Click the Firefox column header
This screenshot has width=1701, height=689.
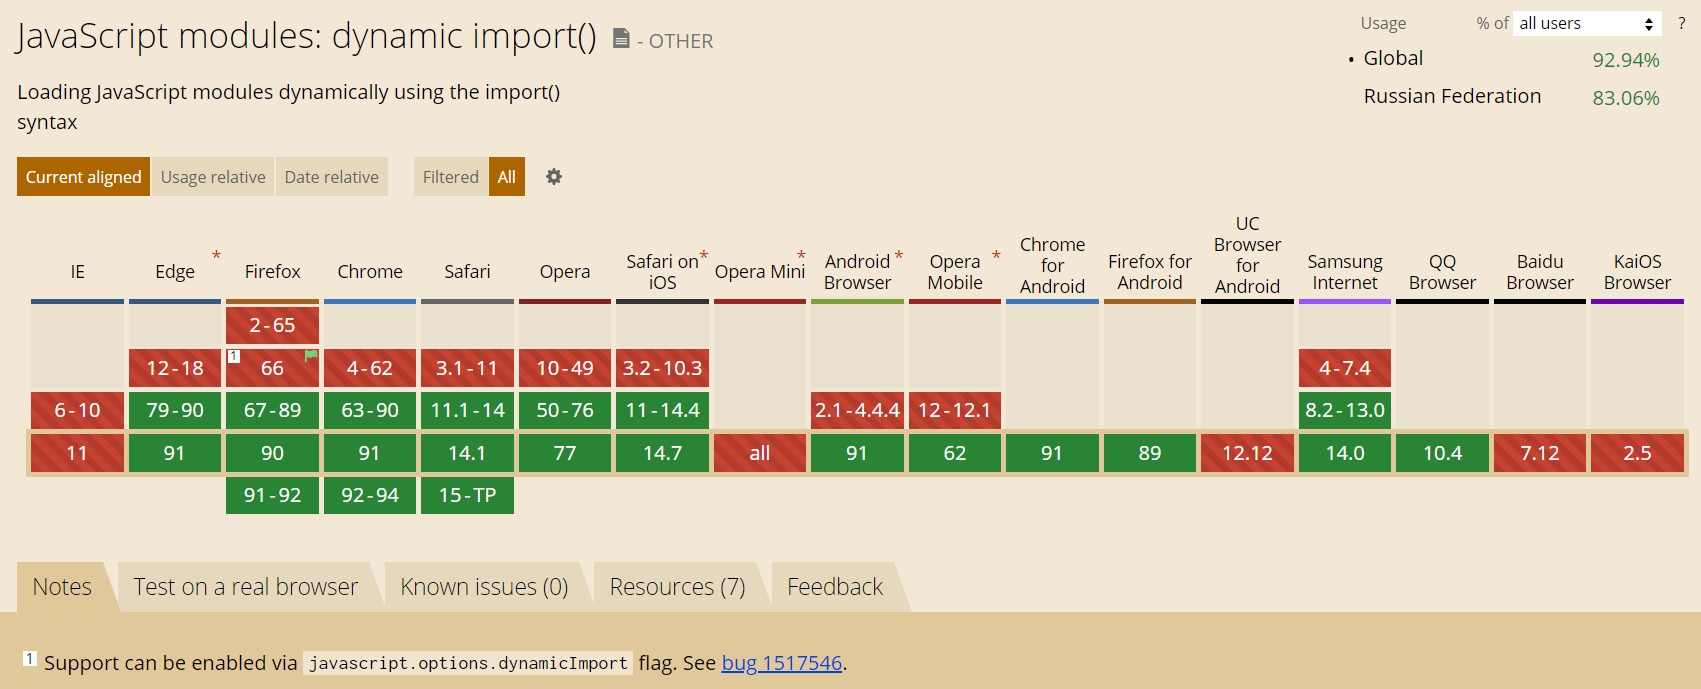[273, 272]
